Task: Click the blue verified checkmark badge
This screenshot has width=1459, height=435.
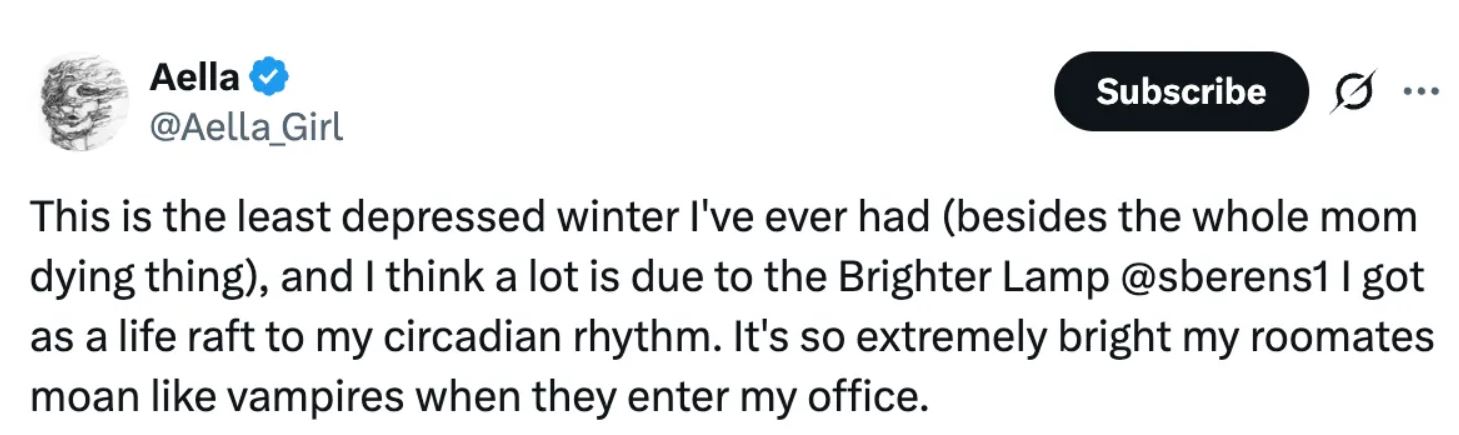Action: (x=269, y=76)
